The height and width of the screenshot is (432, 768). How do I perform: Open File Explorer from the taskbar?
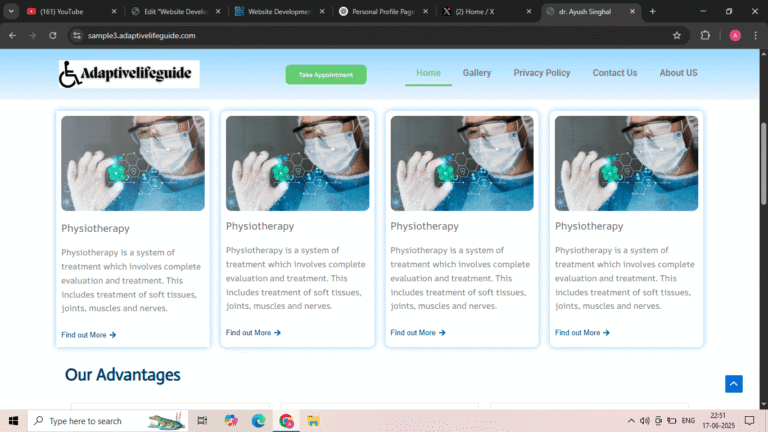pos(313,421)
